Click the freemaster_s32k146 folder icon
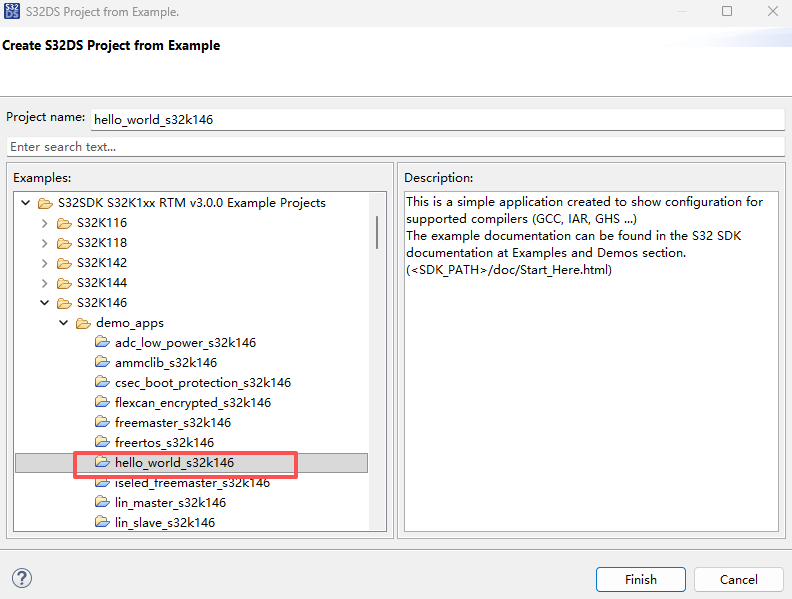The width and height of the screenshot is (792, 599). click(x=103, y=422)
